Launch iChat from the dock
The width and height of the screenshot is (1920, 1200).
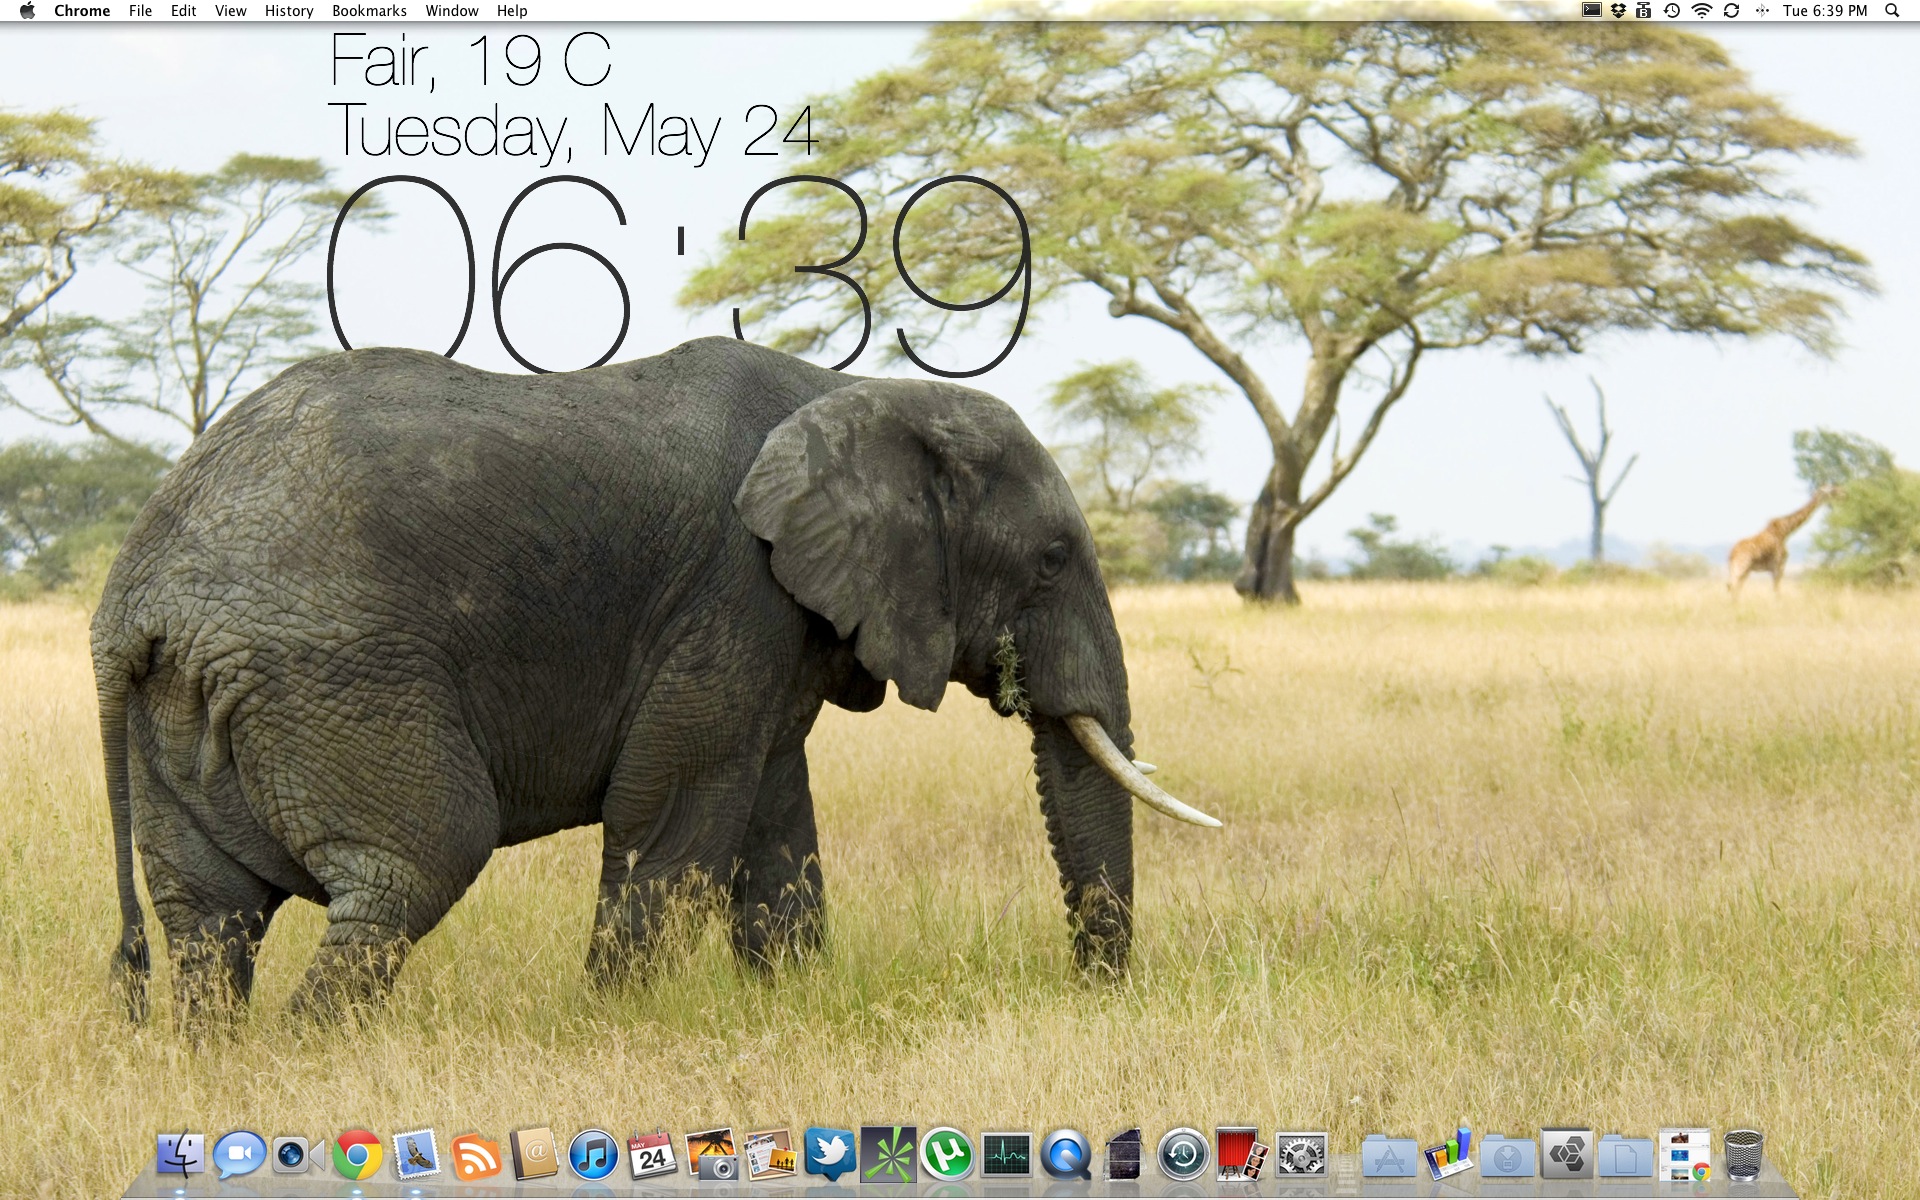tap(239, 1156)
